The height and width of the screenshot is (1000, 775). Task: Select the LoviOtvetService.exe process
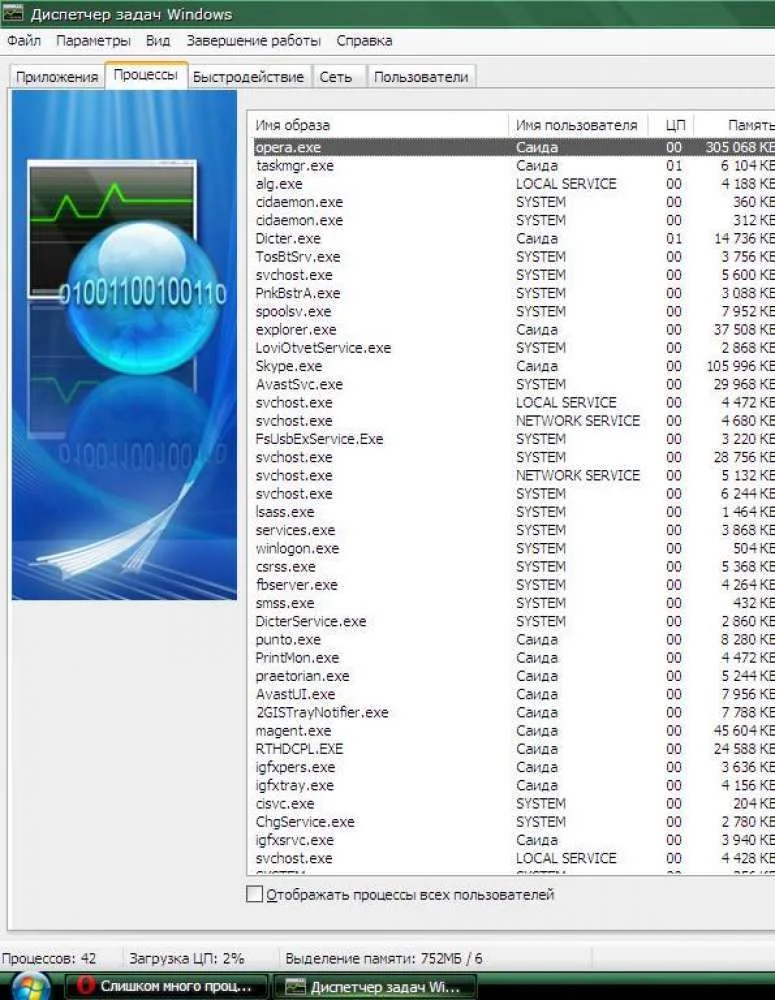(x=514, y=348)
